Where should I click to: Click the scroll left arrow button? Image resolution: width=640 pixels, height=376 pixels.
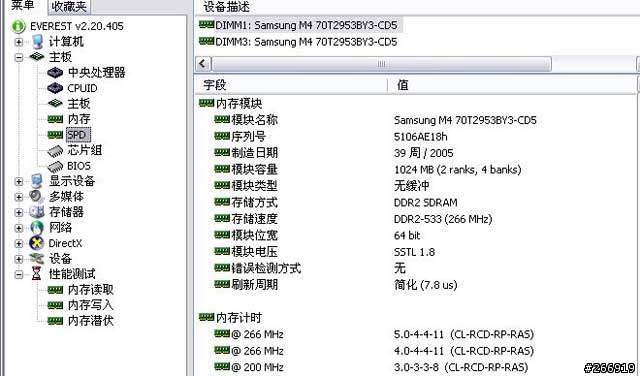[203, 64]
